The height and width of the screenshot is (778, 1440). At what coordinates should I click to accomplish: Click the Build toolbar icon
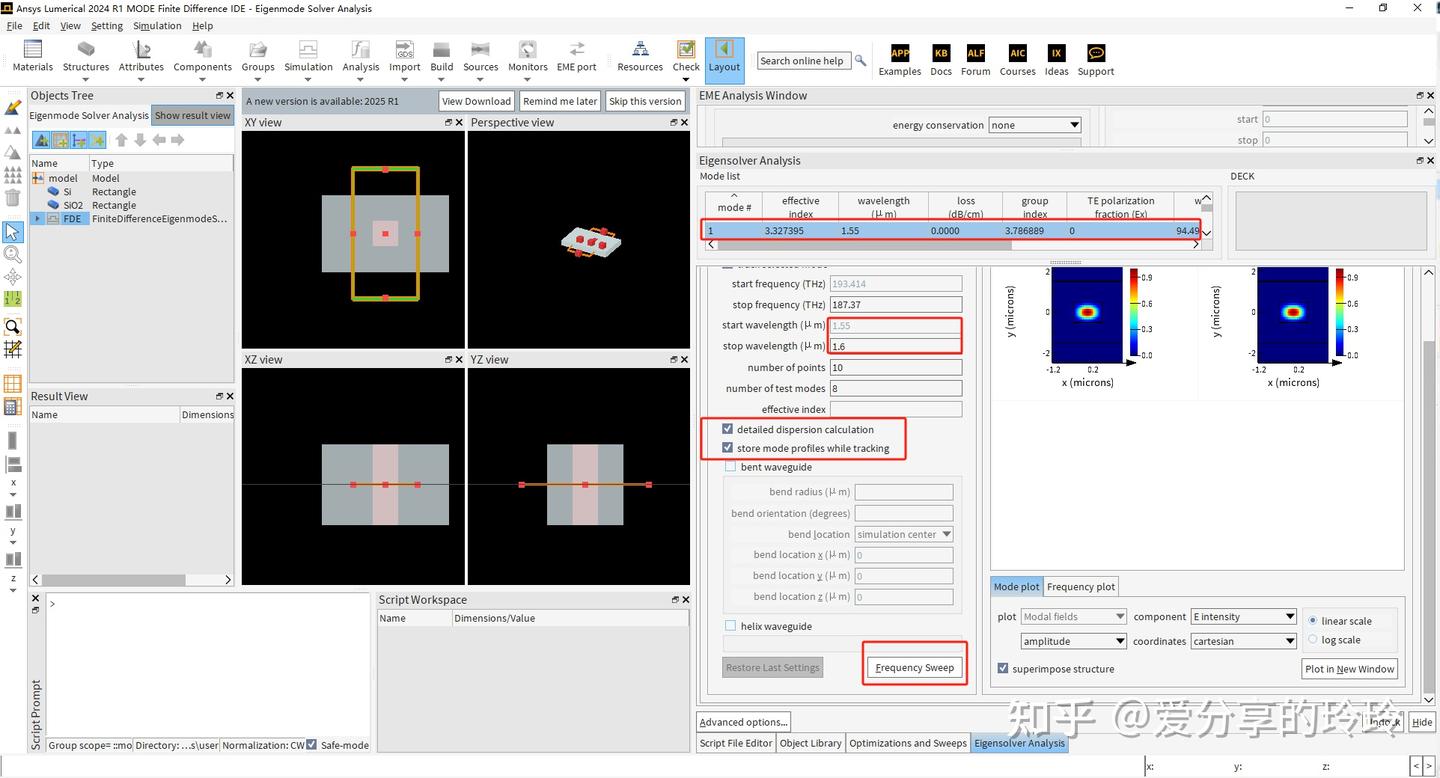[441, 49]
